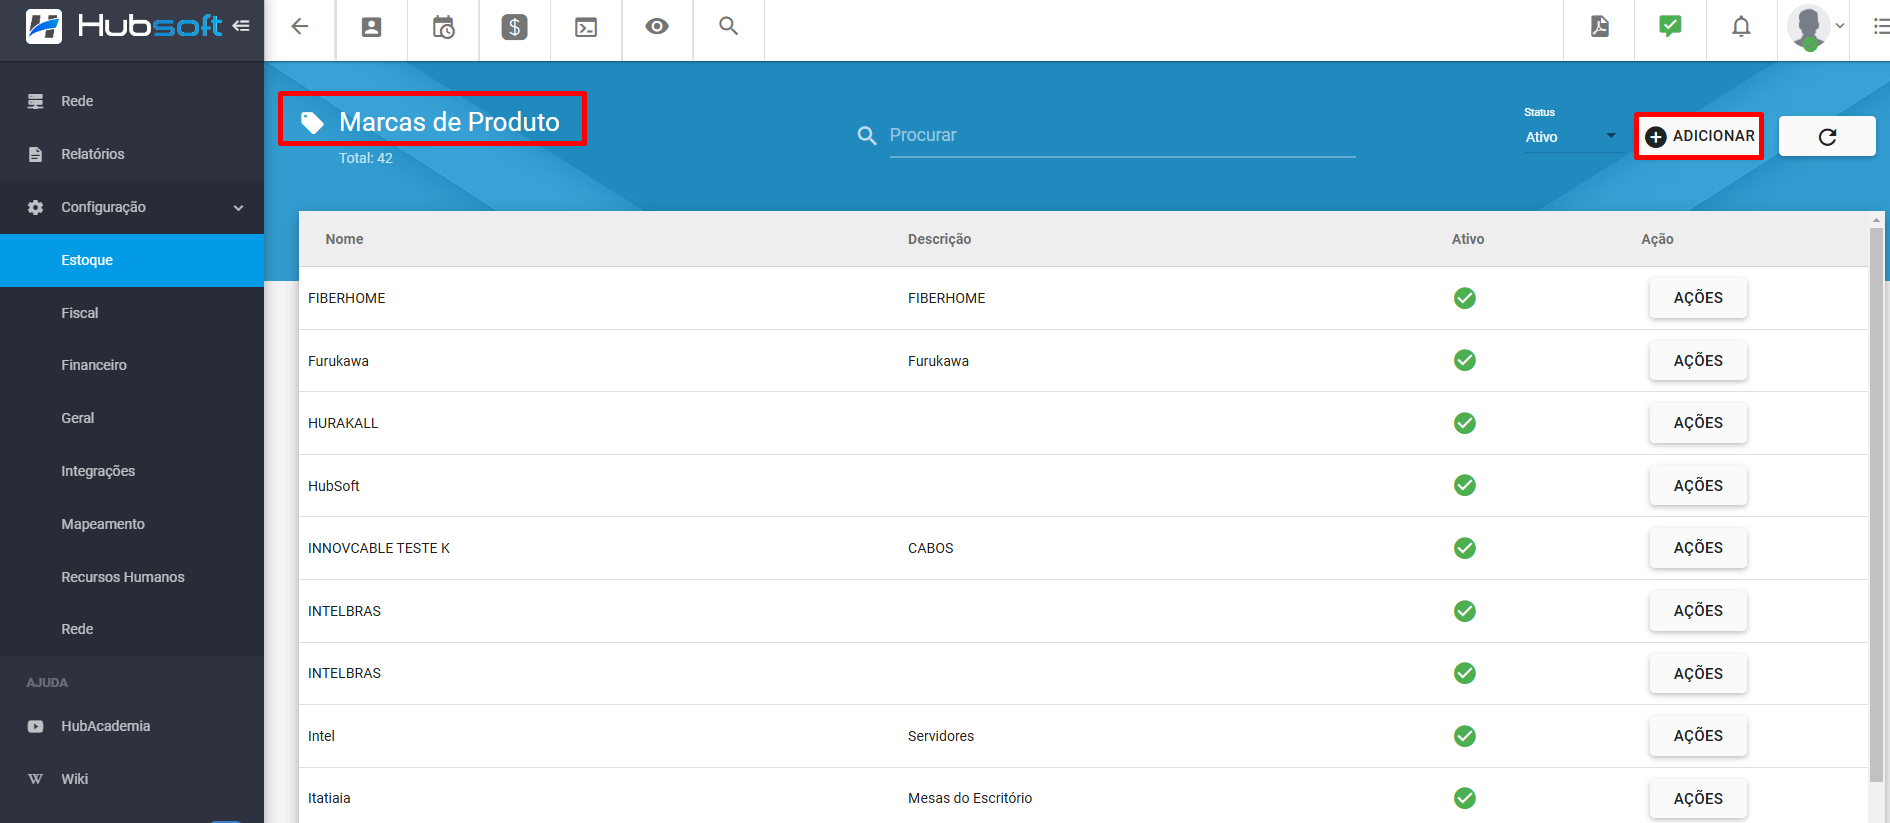This screenshot has height=823, width=1890.
Task: Click the ADICIONAR button
Action: [1699, 136]
